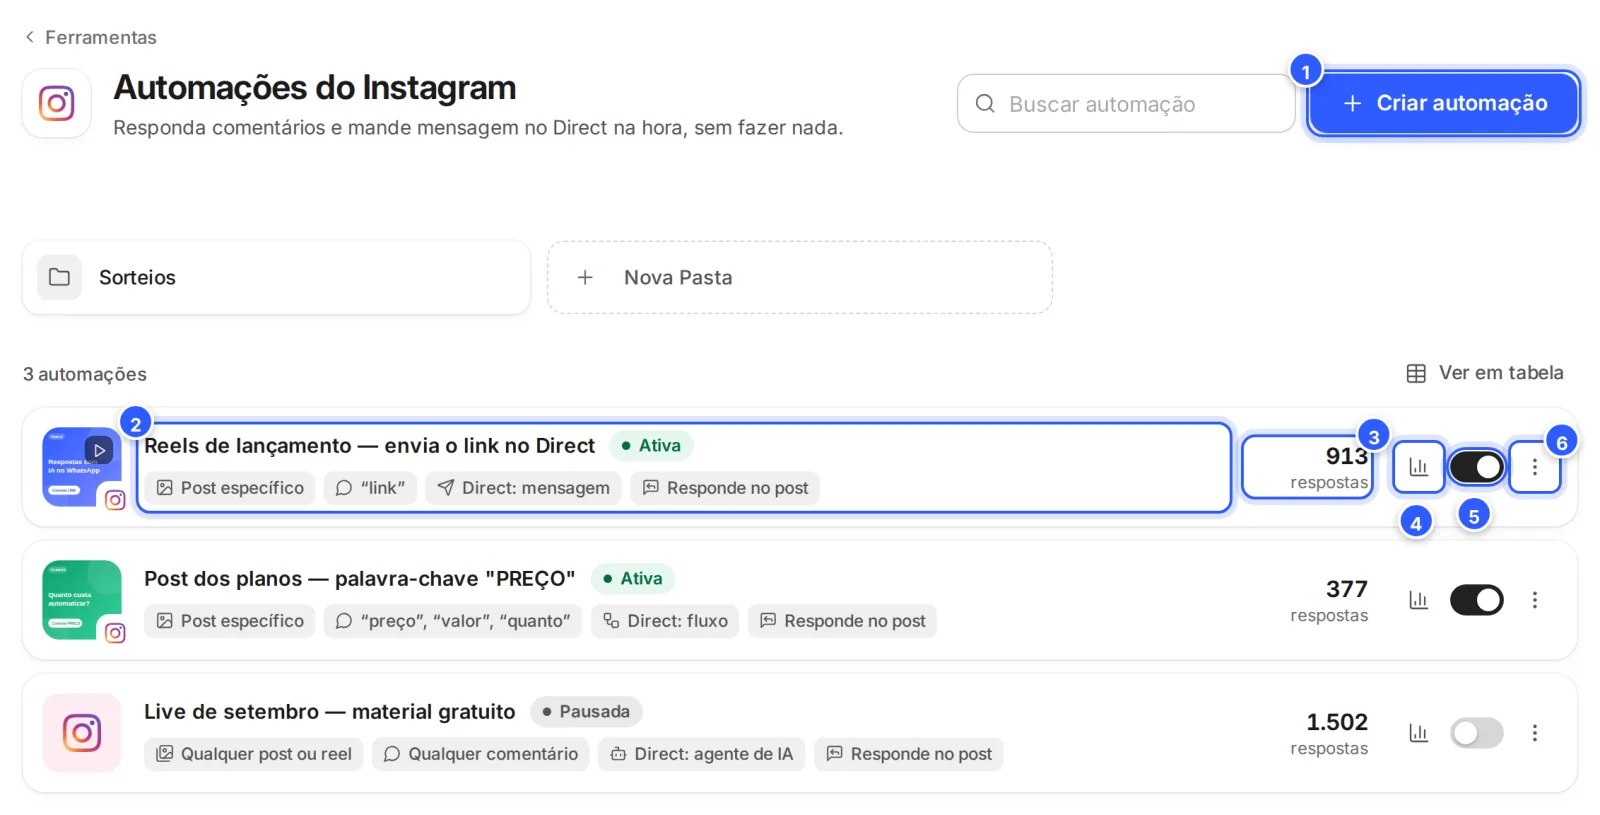Click the plus icon in Nova Pasta

pos(585,277)
